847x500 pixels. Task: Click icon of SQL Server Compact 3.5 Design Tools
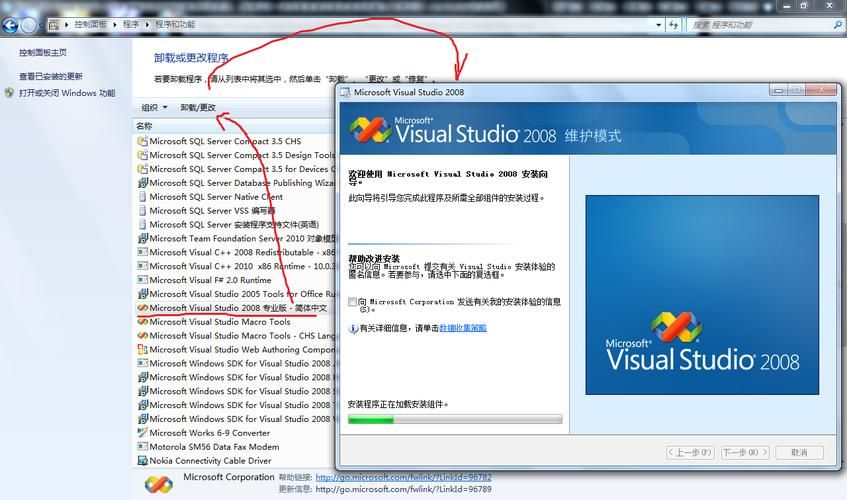(143, 155)
